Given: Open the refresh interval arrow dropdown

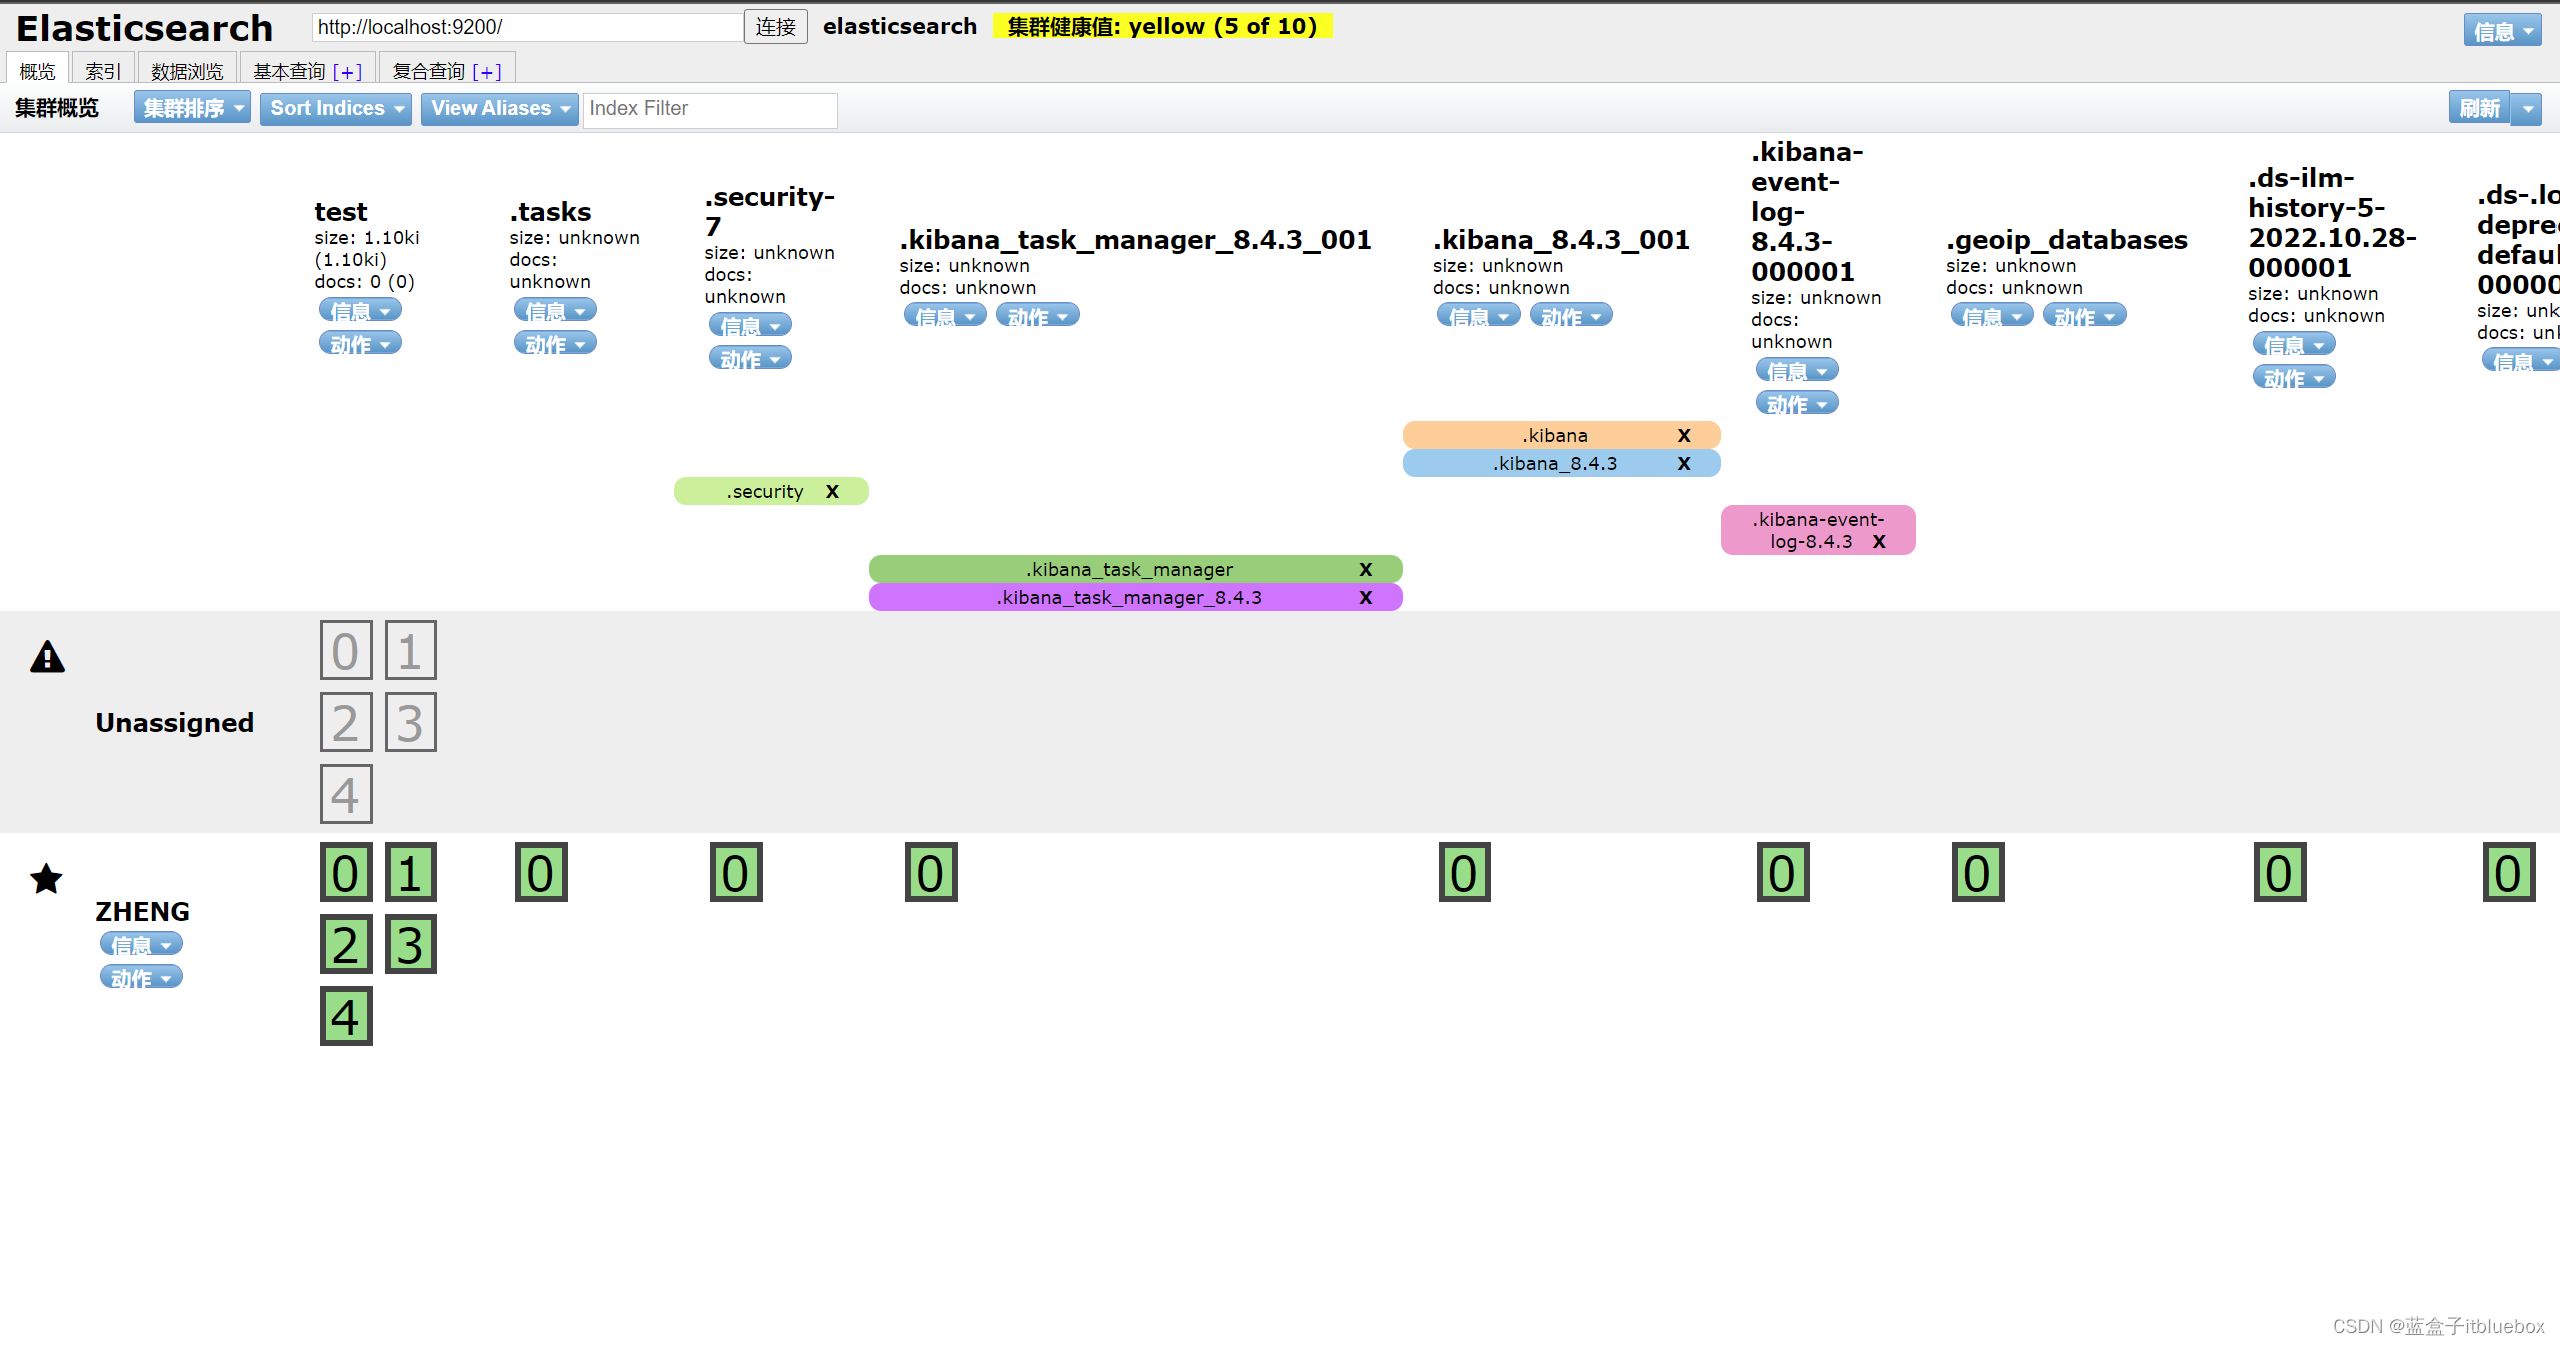Looking at the screenshot, I should [2527, 108].
